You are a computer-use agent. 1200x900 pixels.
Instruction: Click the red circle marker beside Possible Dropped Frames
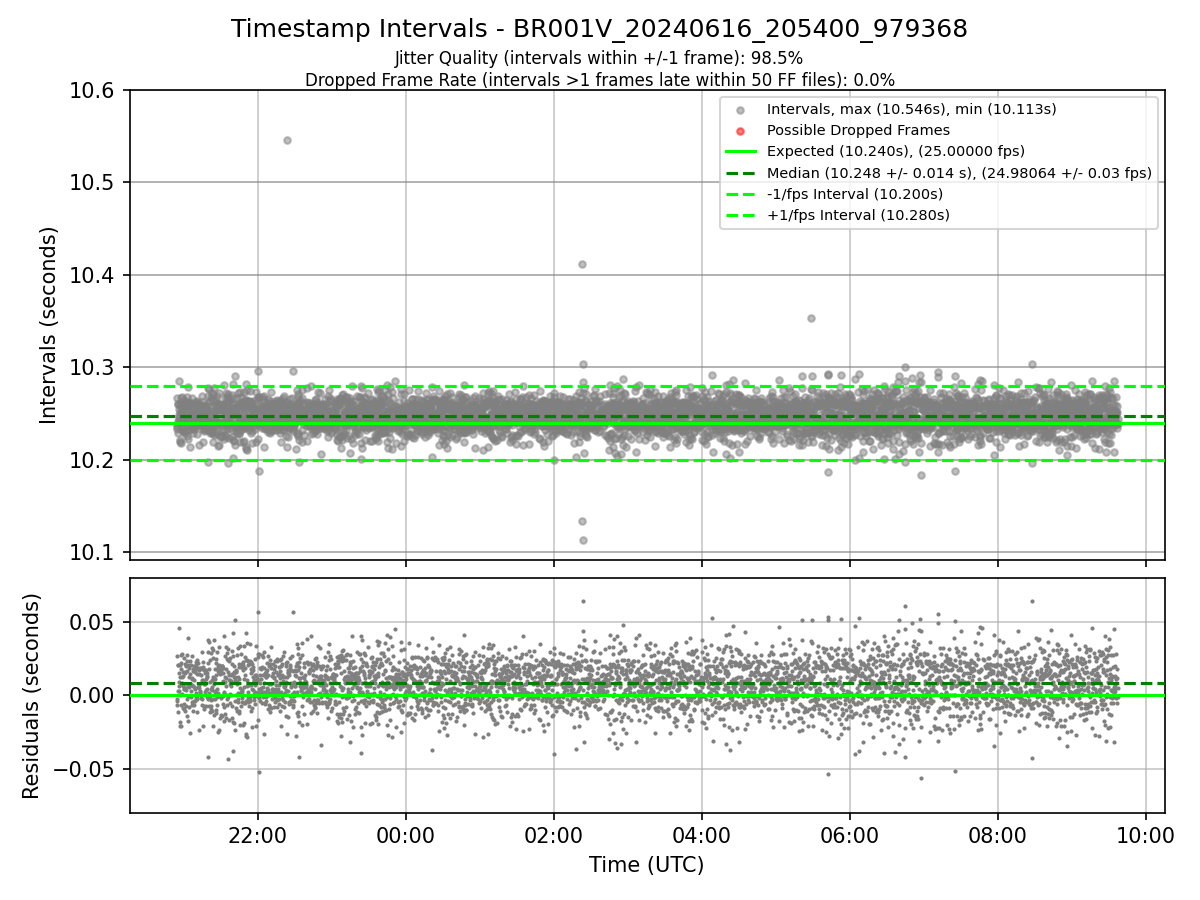[740, 131]
